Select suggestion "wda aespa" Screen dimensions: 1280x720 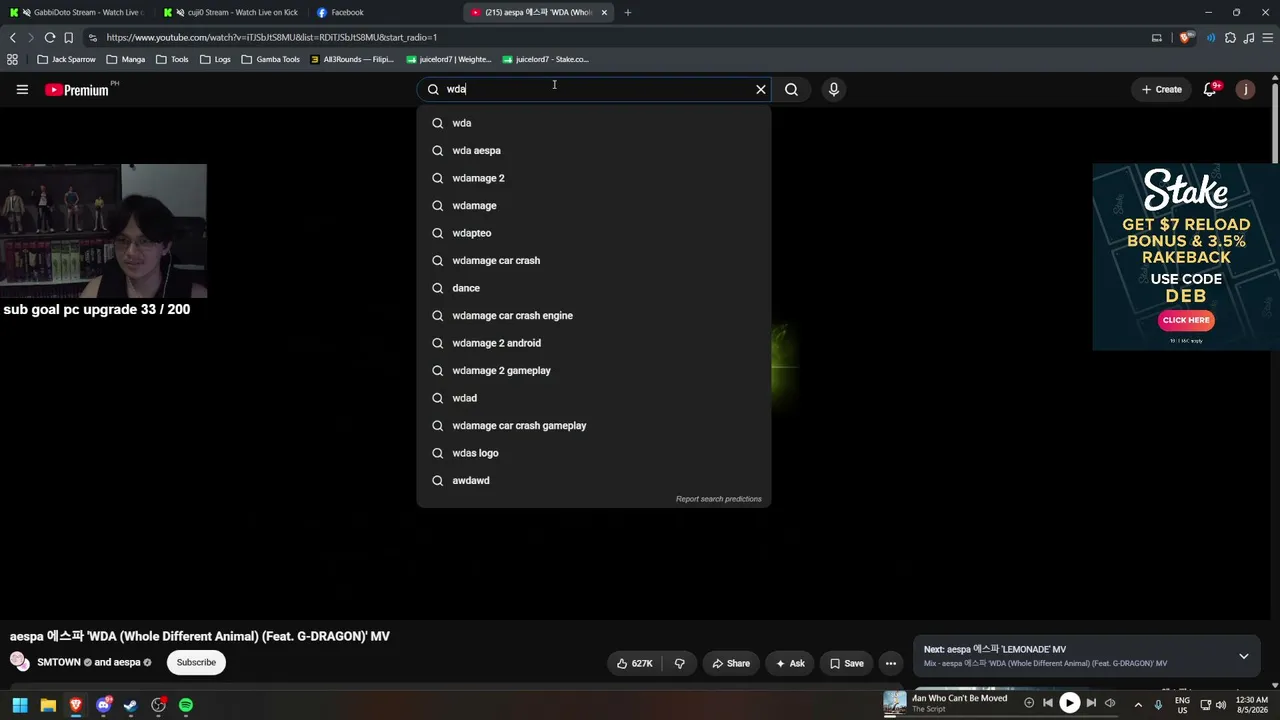[x=594, y=150]
